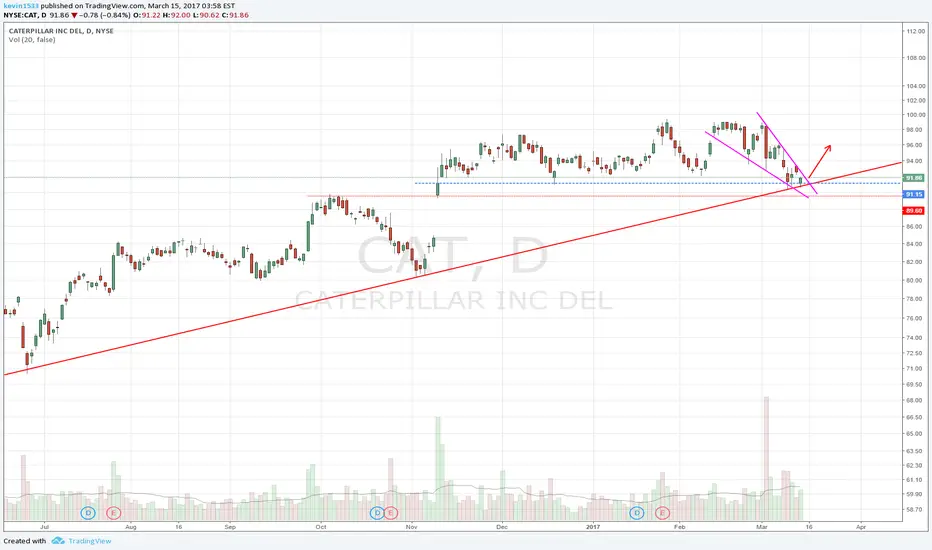Click the 'Nov' label on the time axis
This screenshot has width=932, height=550.
(x=411, y=527)
